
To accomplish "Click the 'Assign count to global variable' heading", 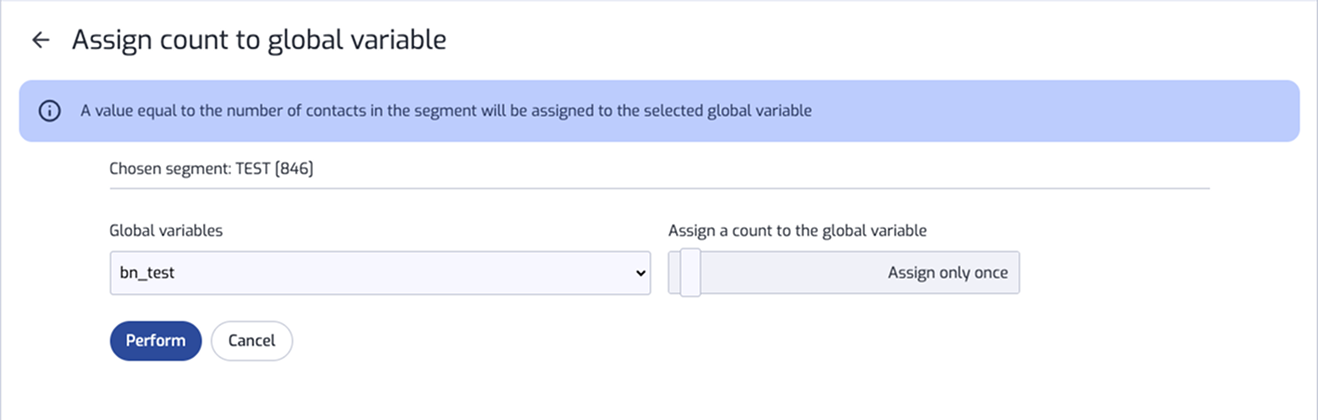I will coord(259,40).
